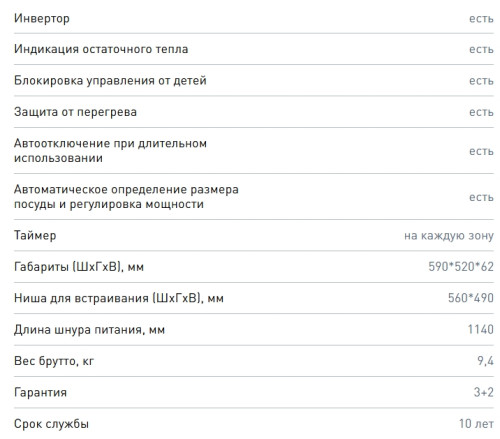
Task: Select the Защита от перегрева label
Action: click(x=75, y=112)
